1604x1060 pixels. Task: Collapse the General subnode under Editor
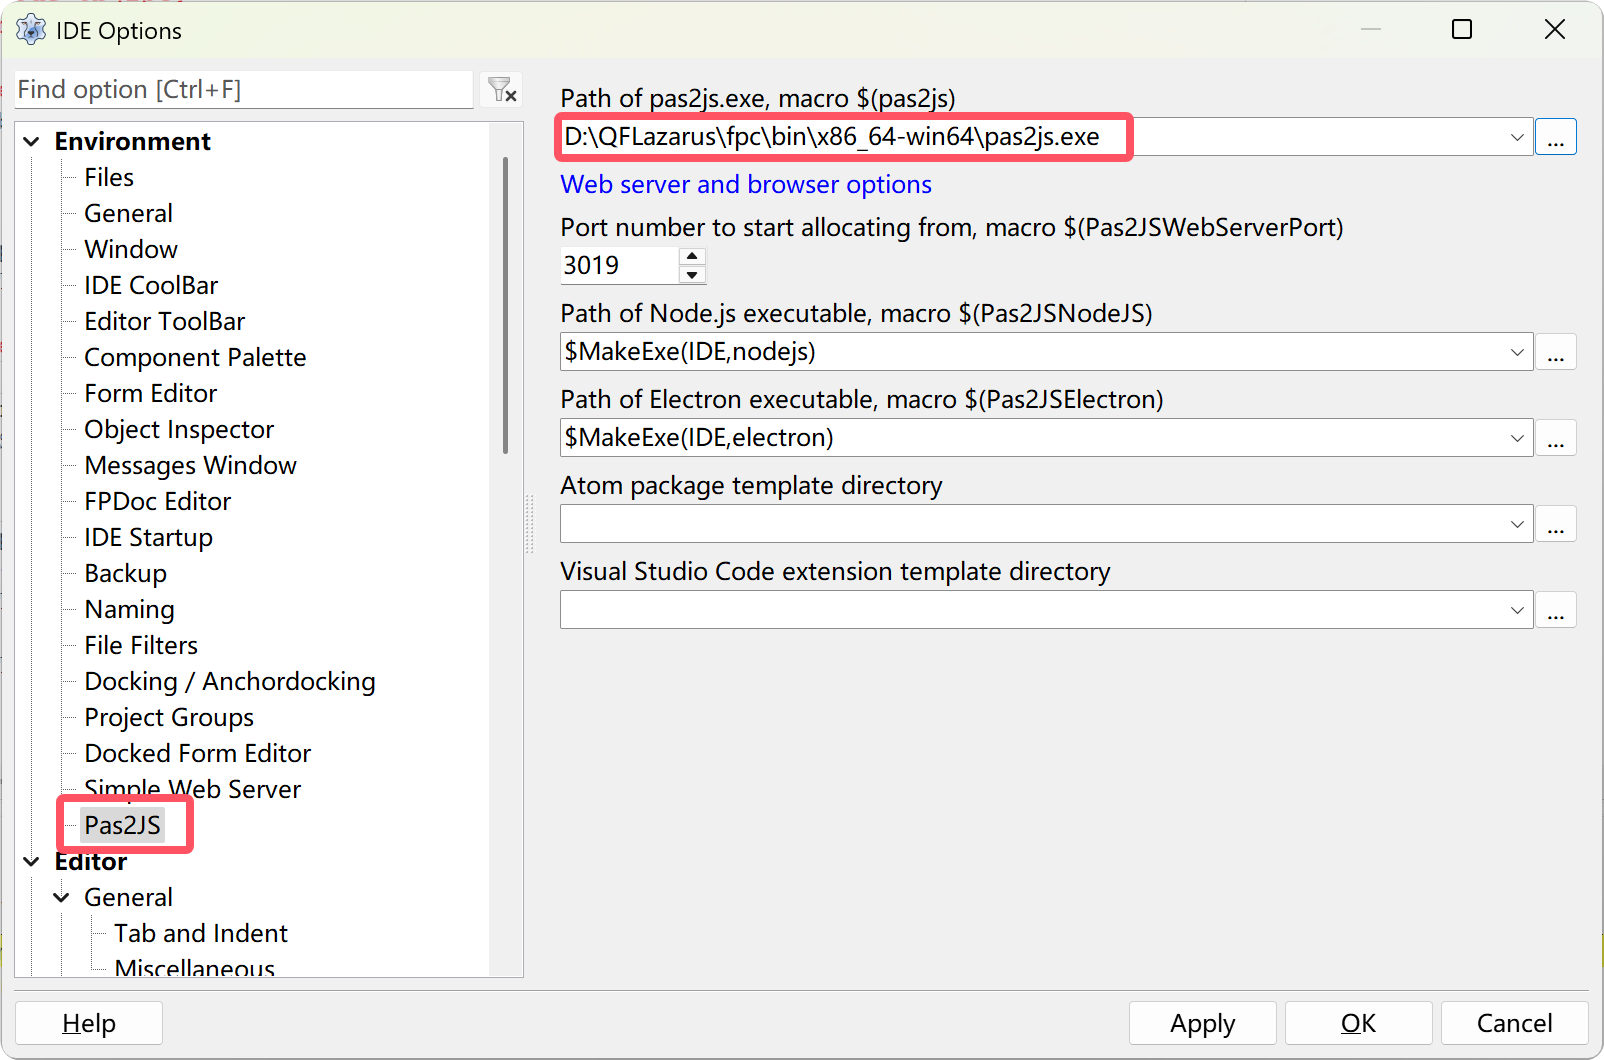point(62,898)
